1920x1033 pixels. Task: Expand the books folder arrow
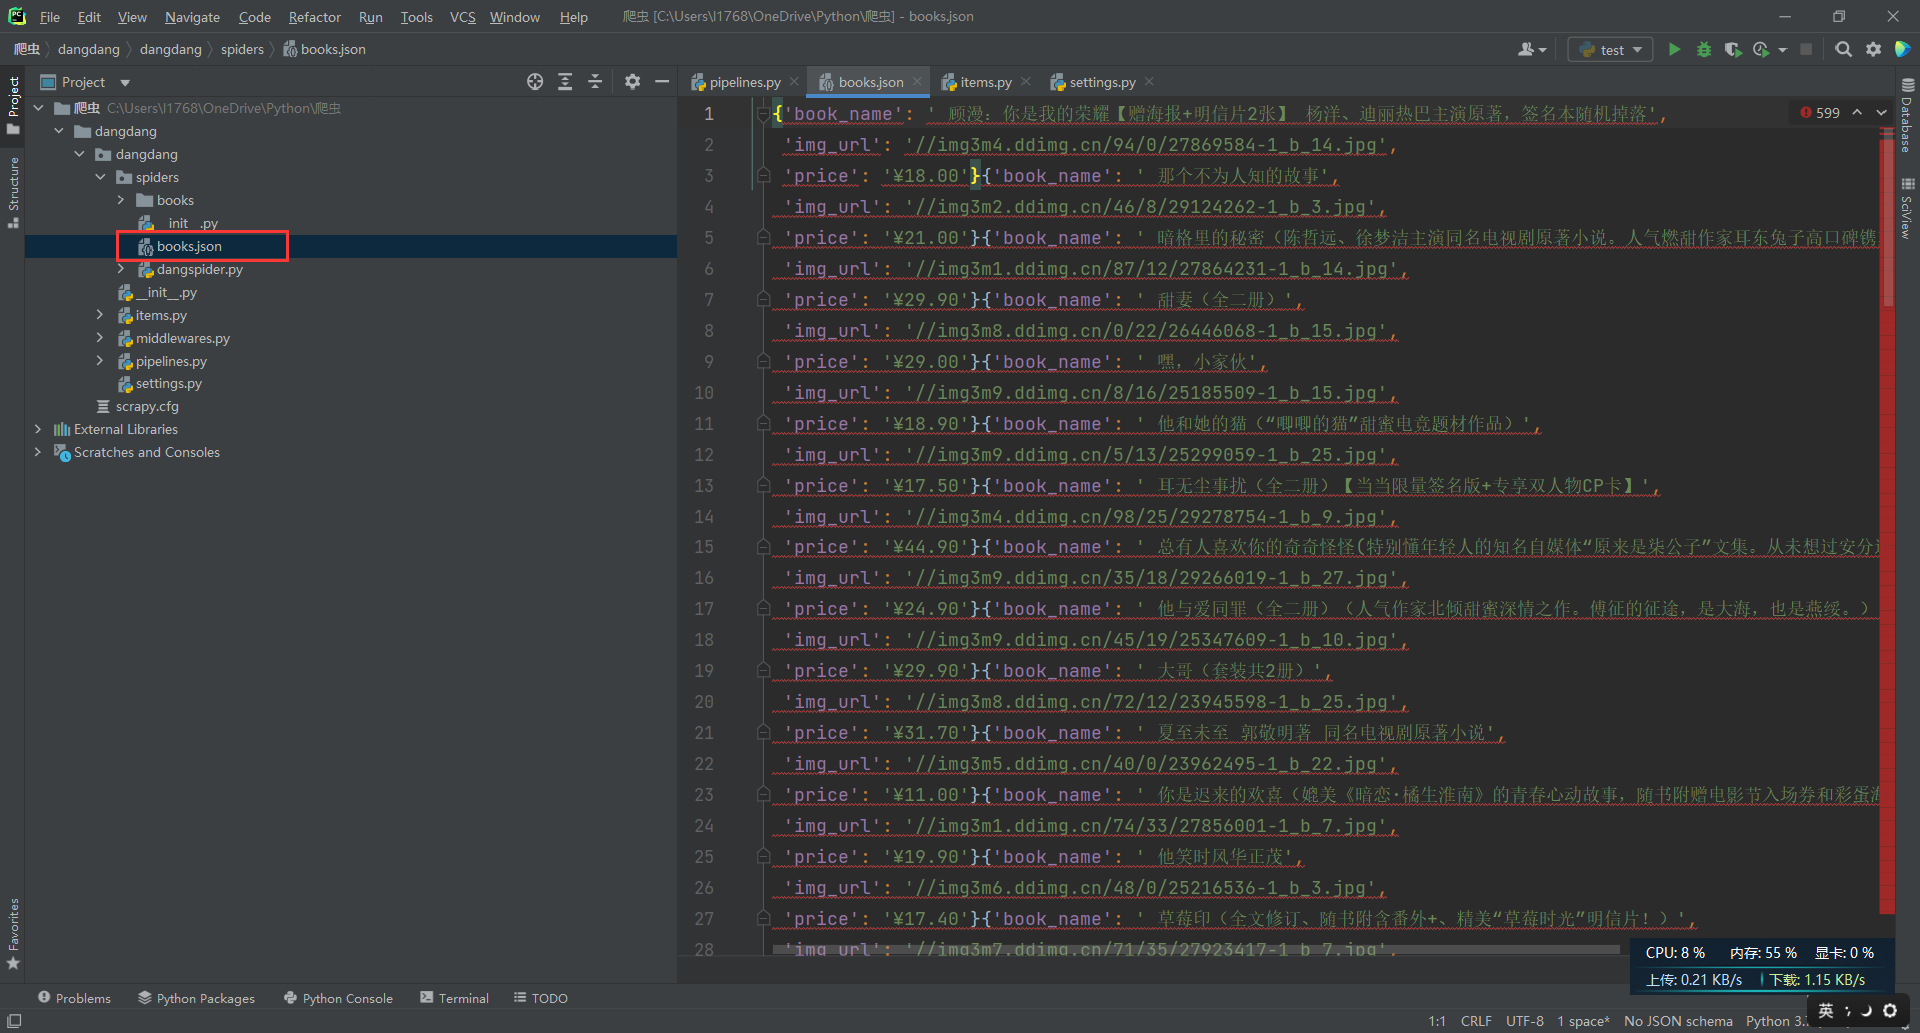[121, 200]
